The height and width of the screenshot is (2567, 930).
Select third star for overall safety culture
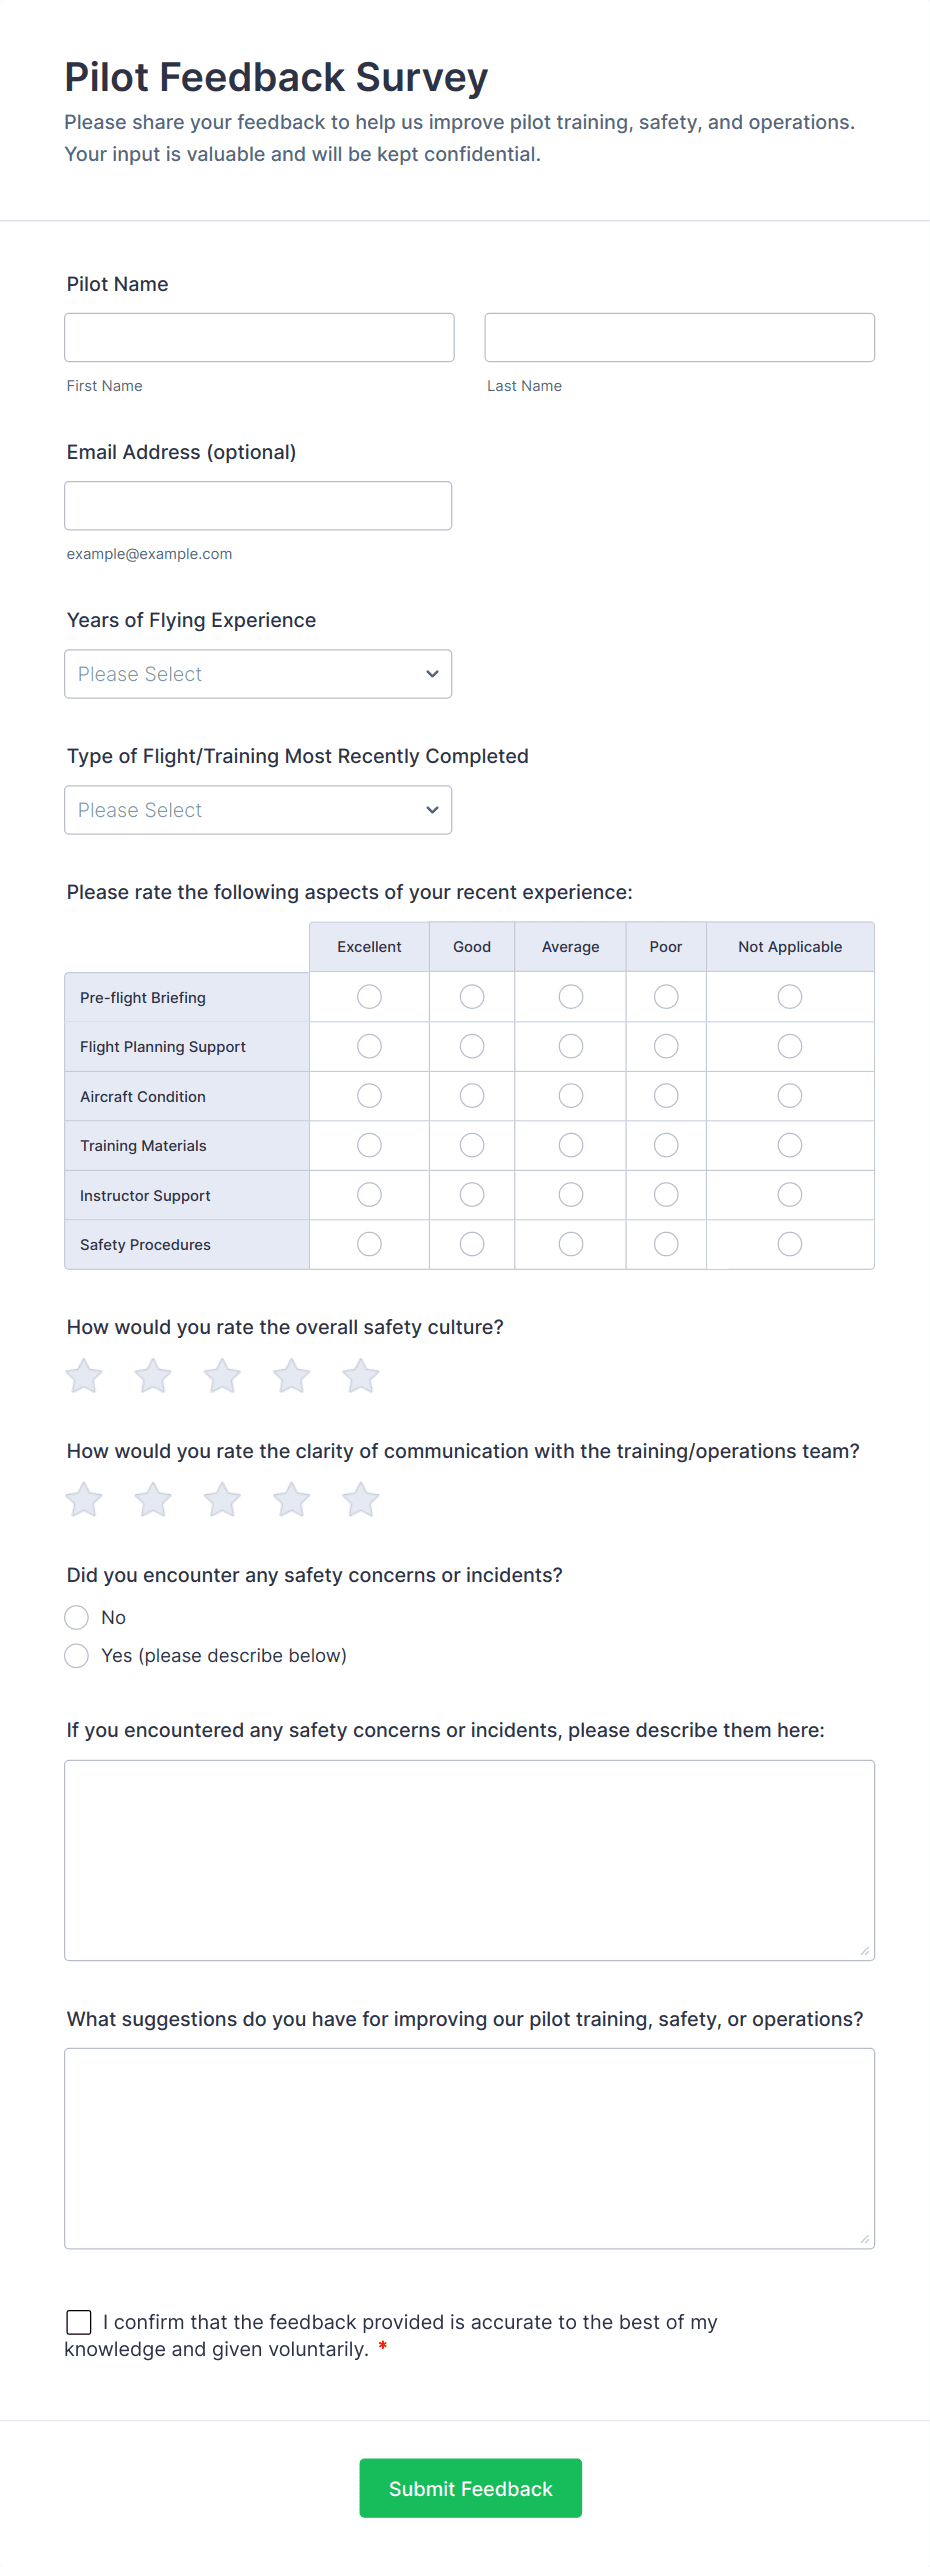[x=222, y=1376]
